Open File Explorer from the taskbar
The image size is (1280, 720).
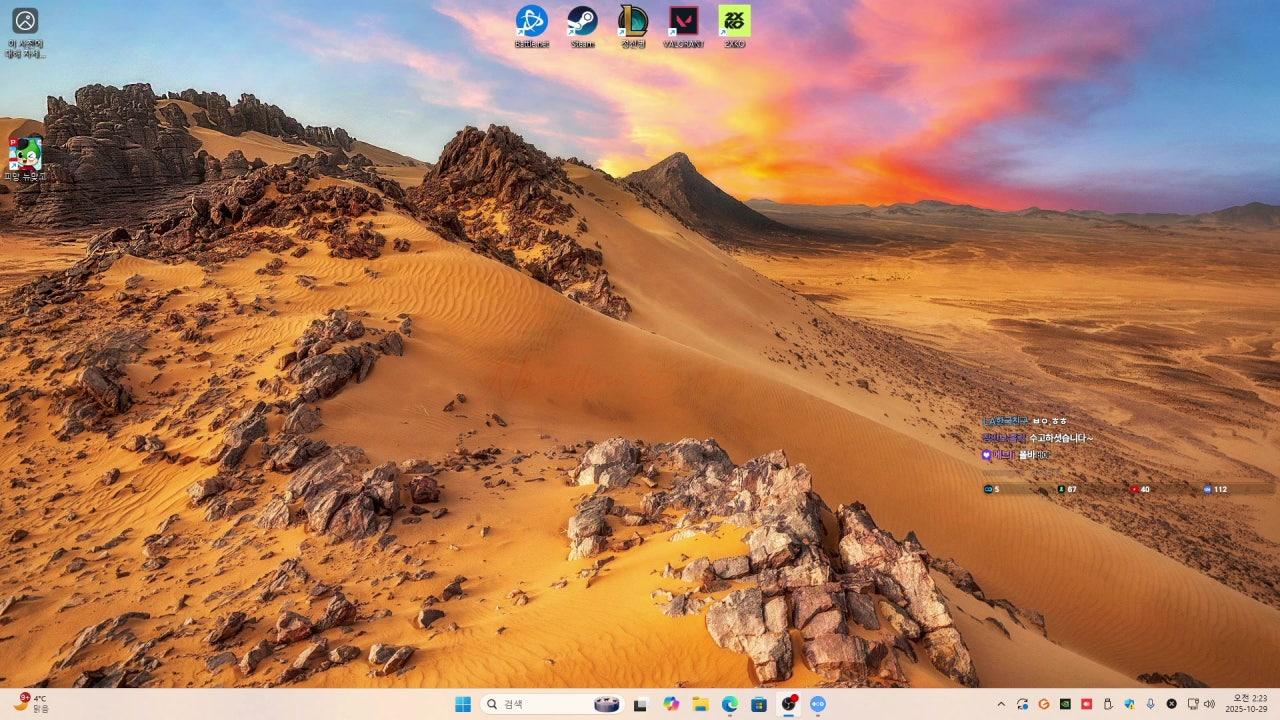click(x=700, y=704)
